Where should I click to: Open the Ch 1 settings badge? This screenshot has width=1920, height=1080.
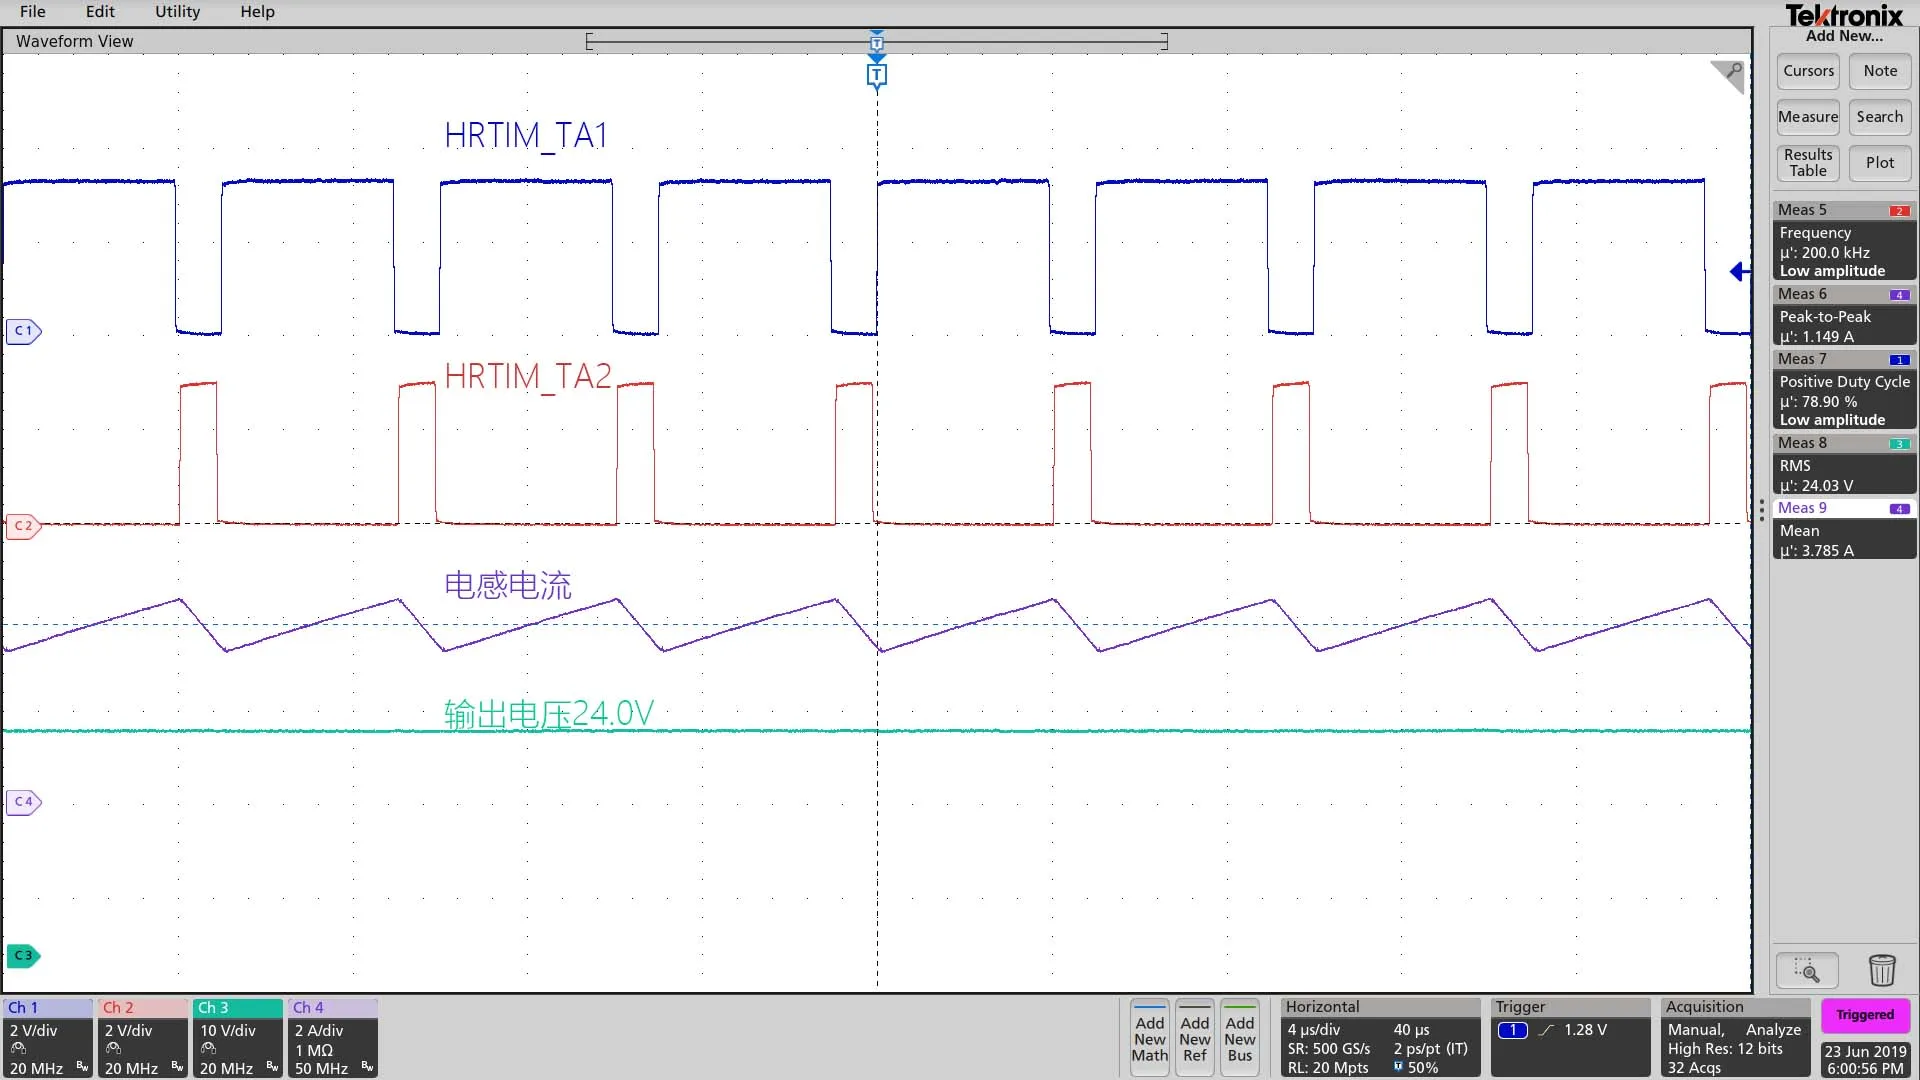(48, 1038)
